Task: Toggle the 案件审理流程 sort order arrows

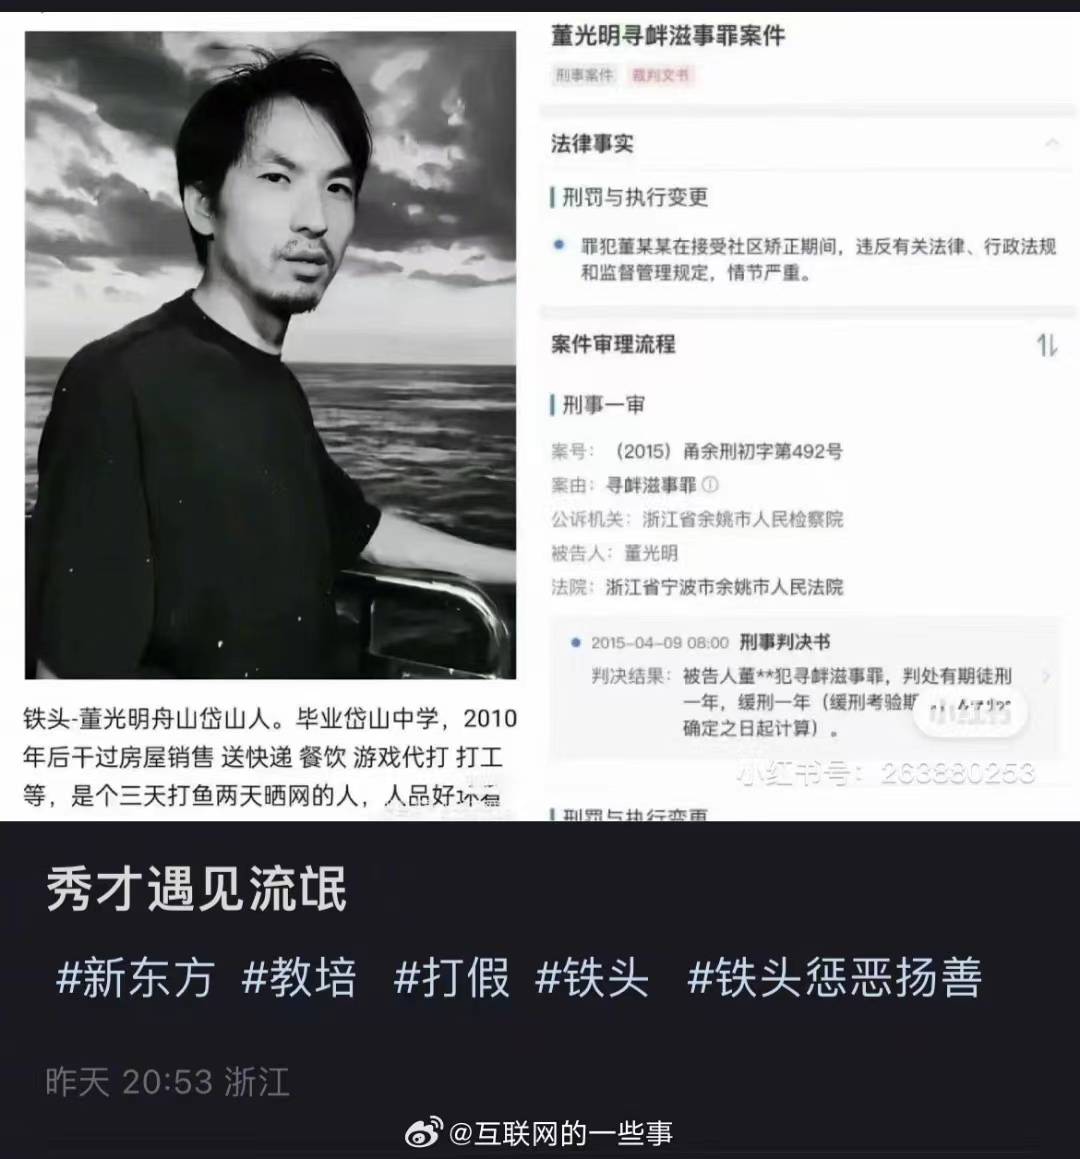Action: click(1047, 345)
